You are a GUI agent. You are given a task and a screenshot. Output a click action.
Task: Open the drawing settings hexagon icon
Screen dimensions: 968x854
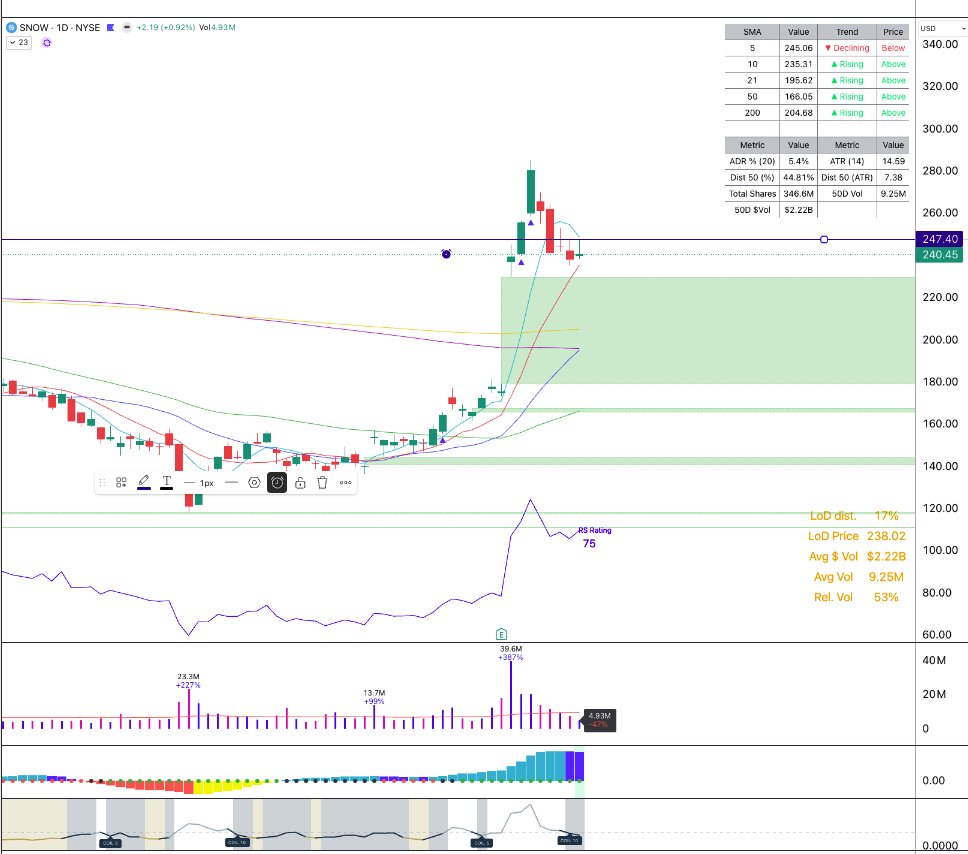pos(254,483)
